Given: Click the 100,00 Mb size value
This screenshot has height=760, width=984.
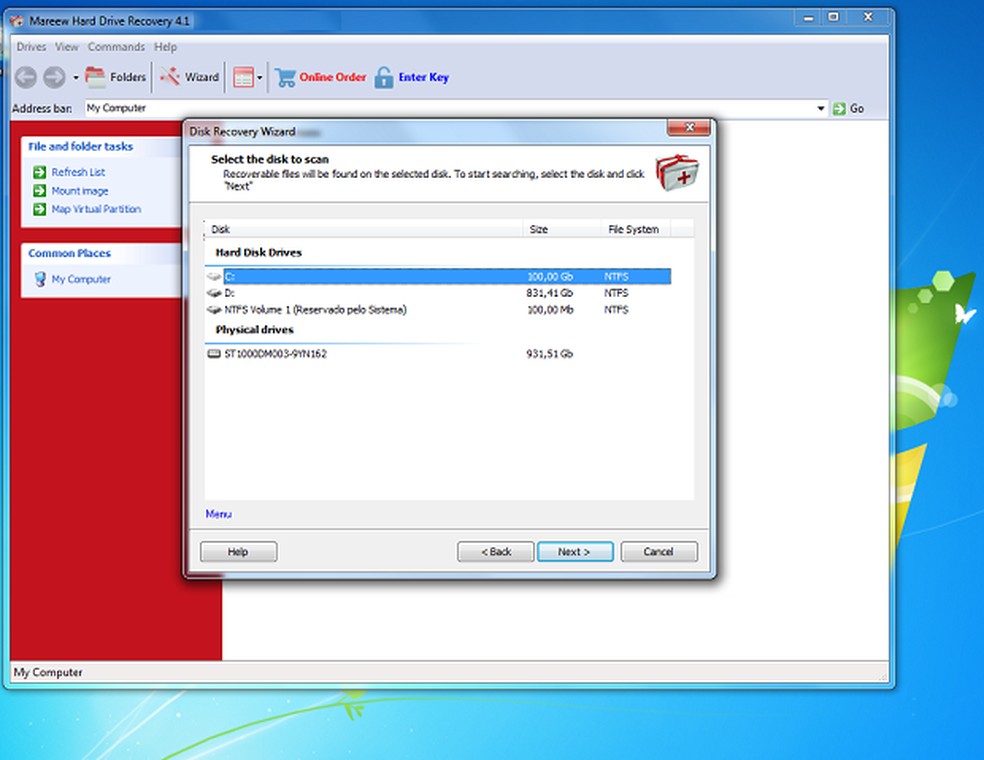Looking at the screenshot, I should 550,309.
